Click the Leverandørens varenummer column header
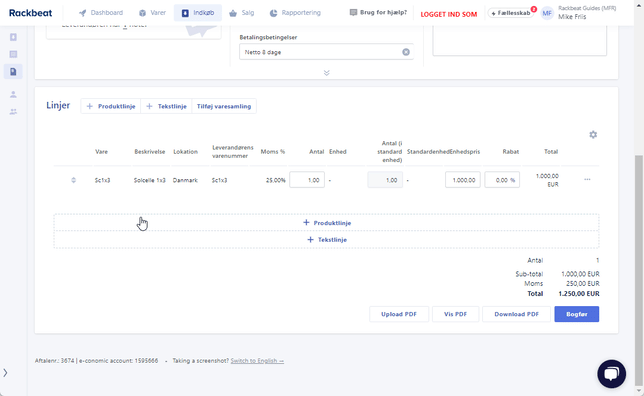 (232, 152)
